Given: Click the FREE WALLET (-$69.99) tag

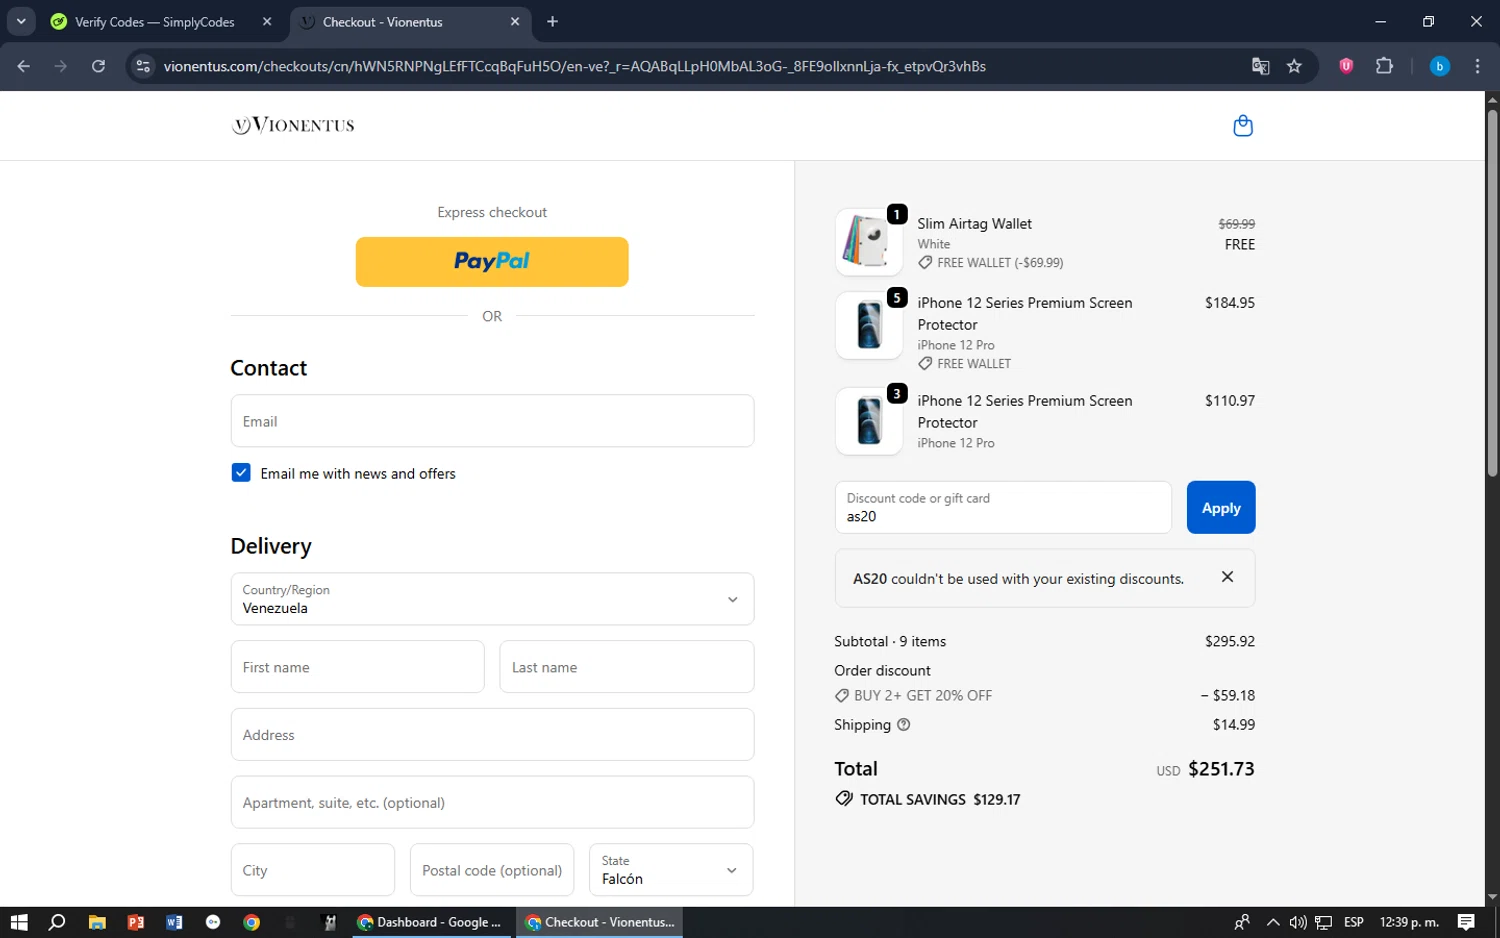Looking at the screenshot, I should click(x=991, y=263).
